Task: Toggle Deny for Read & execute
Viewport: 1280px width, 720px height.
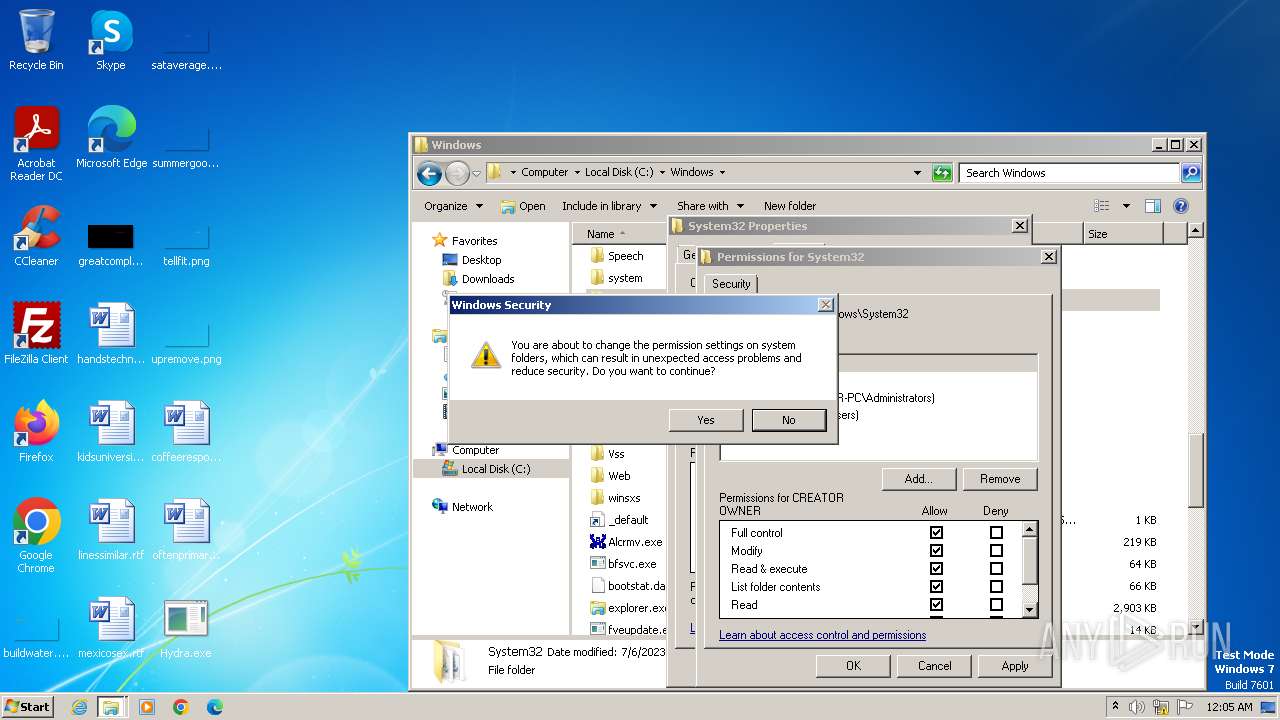Action: pyautogui.click(x=996, y=569)
